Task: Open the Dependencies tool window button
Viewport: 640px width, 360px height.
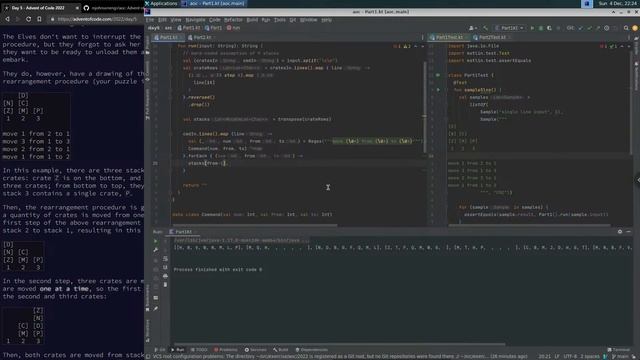Action: point(311,350)
